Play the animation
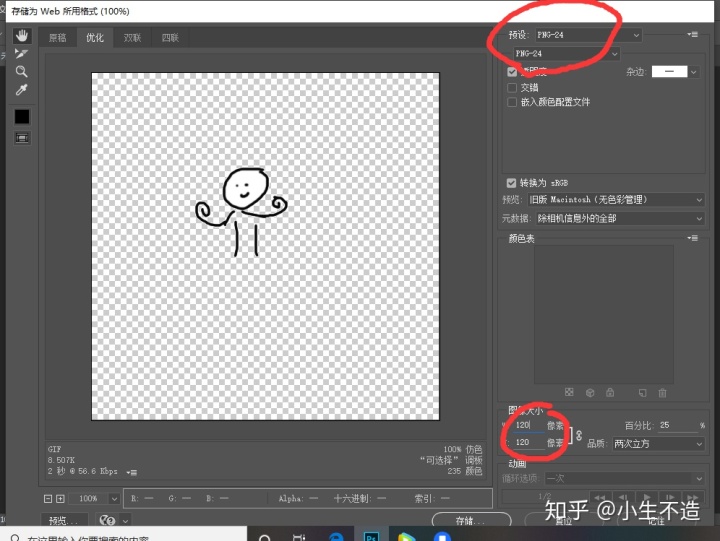The image size is (720, 541). (647, 497)
